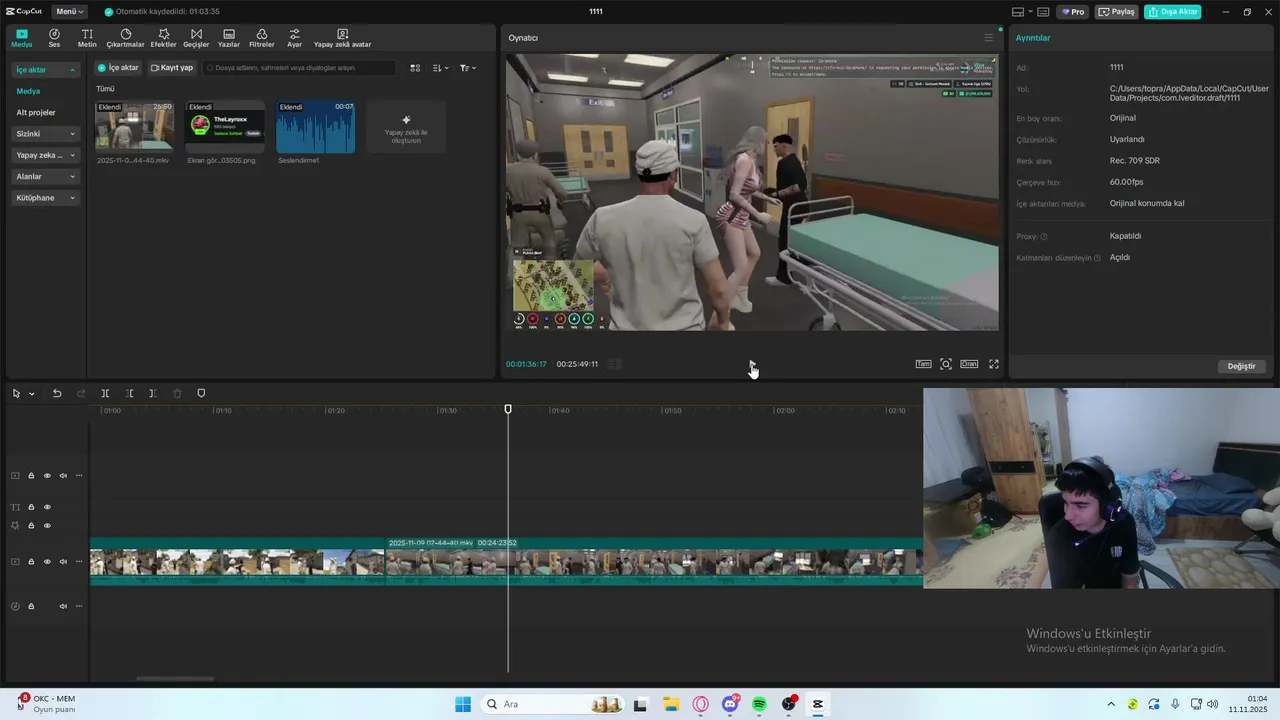Select the 2025-11-0...44-40.mkv video thumbnail

[134, 126]
